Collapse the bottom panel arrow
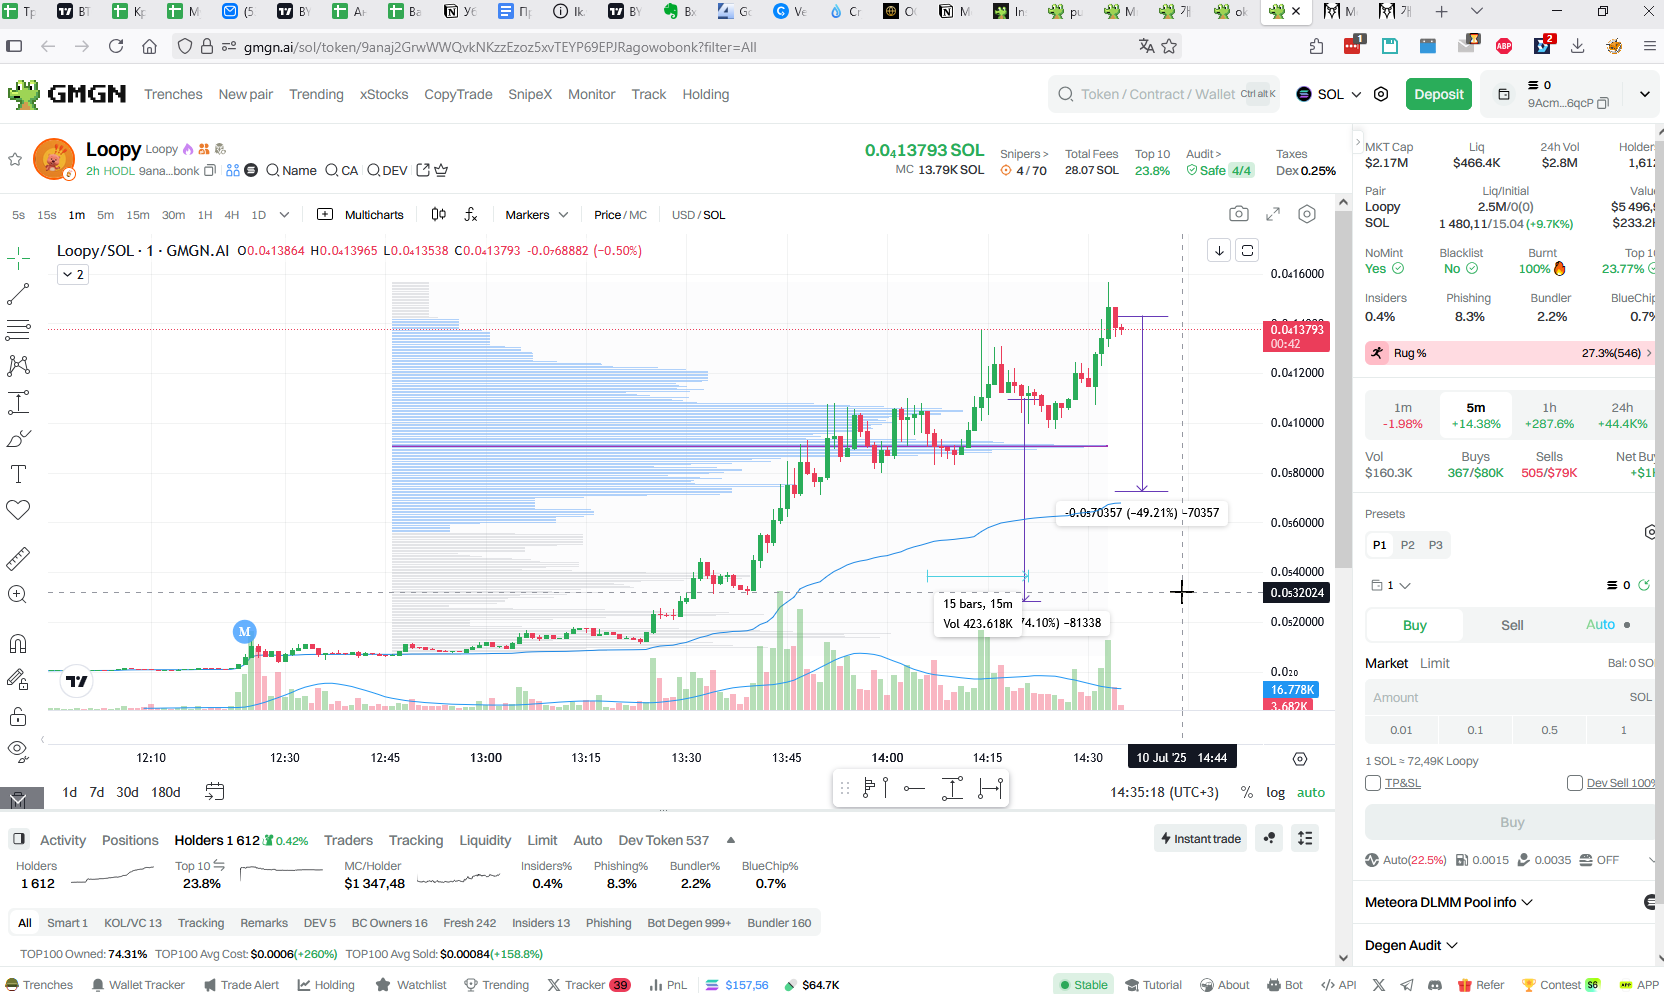1664x994 pixels. pos(731,840)
